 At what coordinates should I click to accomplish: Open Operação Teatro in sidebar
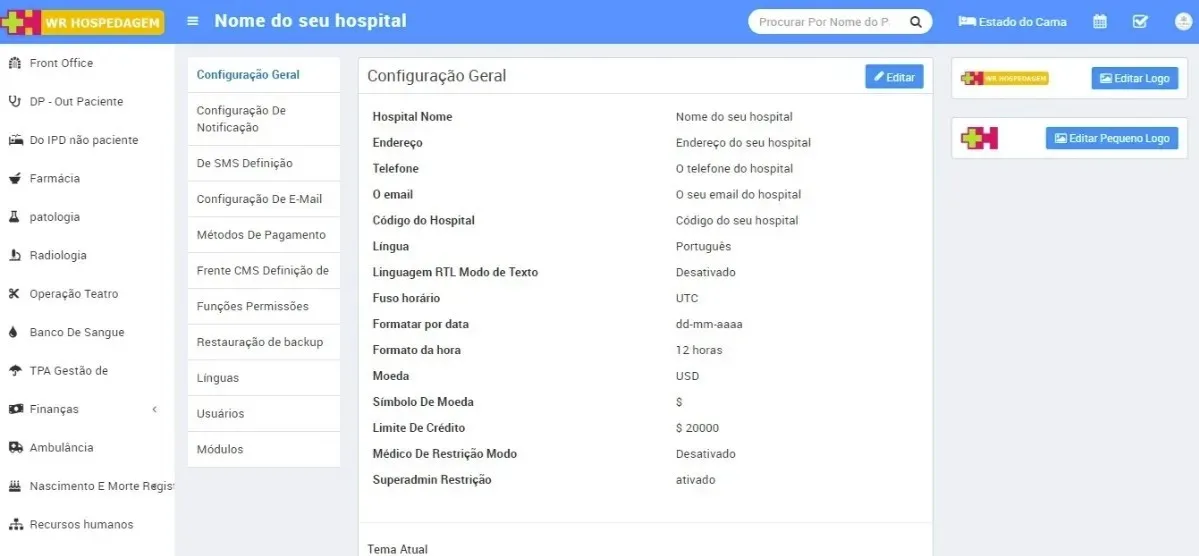point(74,294)
